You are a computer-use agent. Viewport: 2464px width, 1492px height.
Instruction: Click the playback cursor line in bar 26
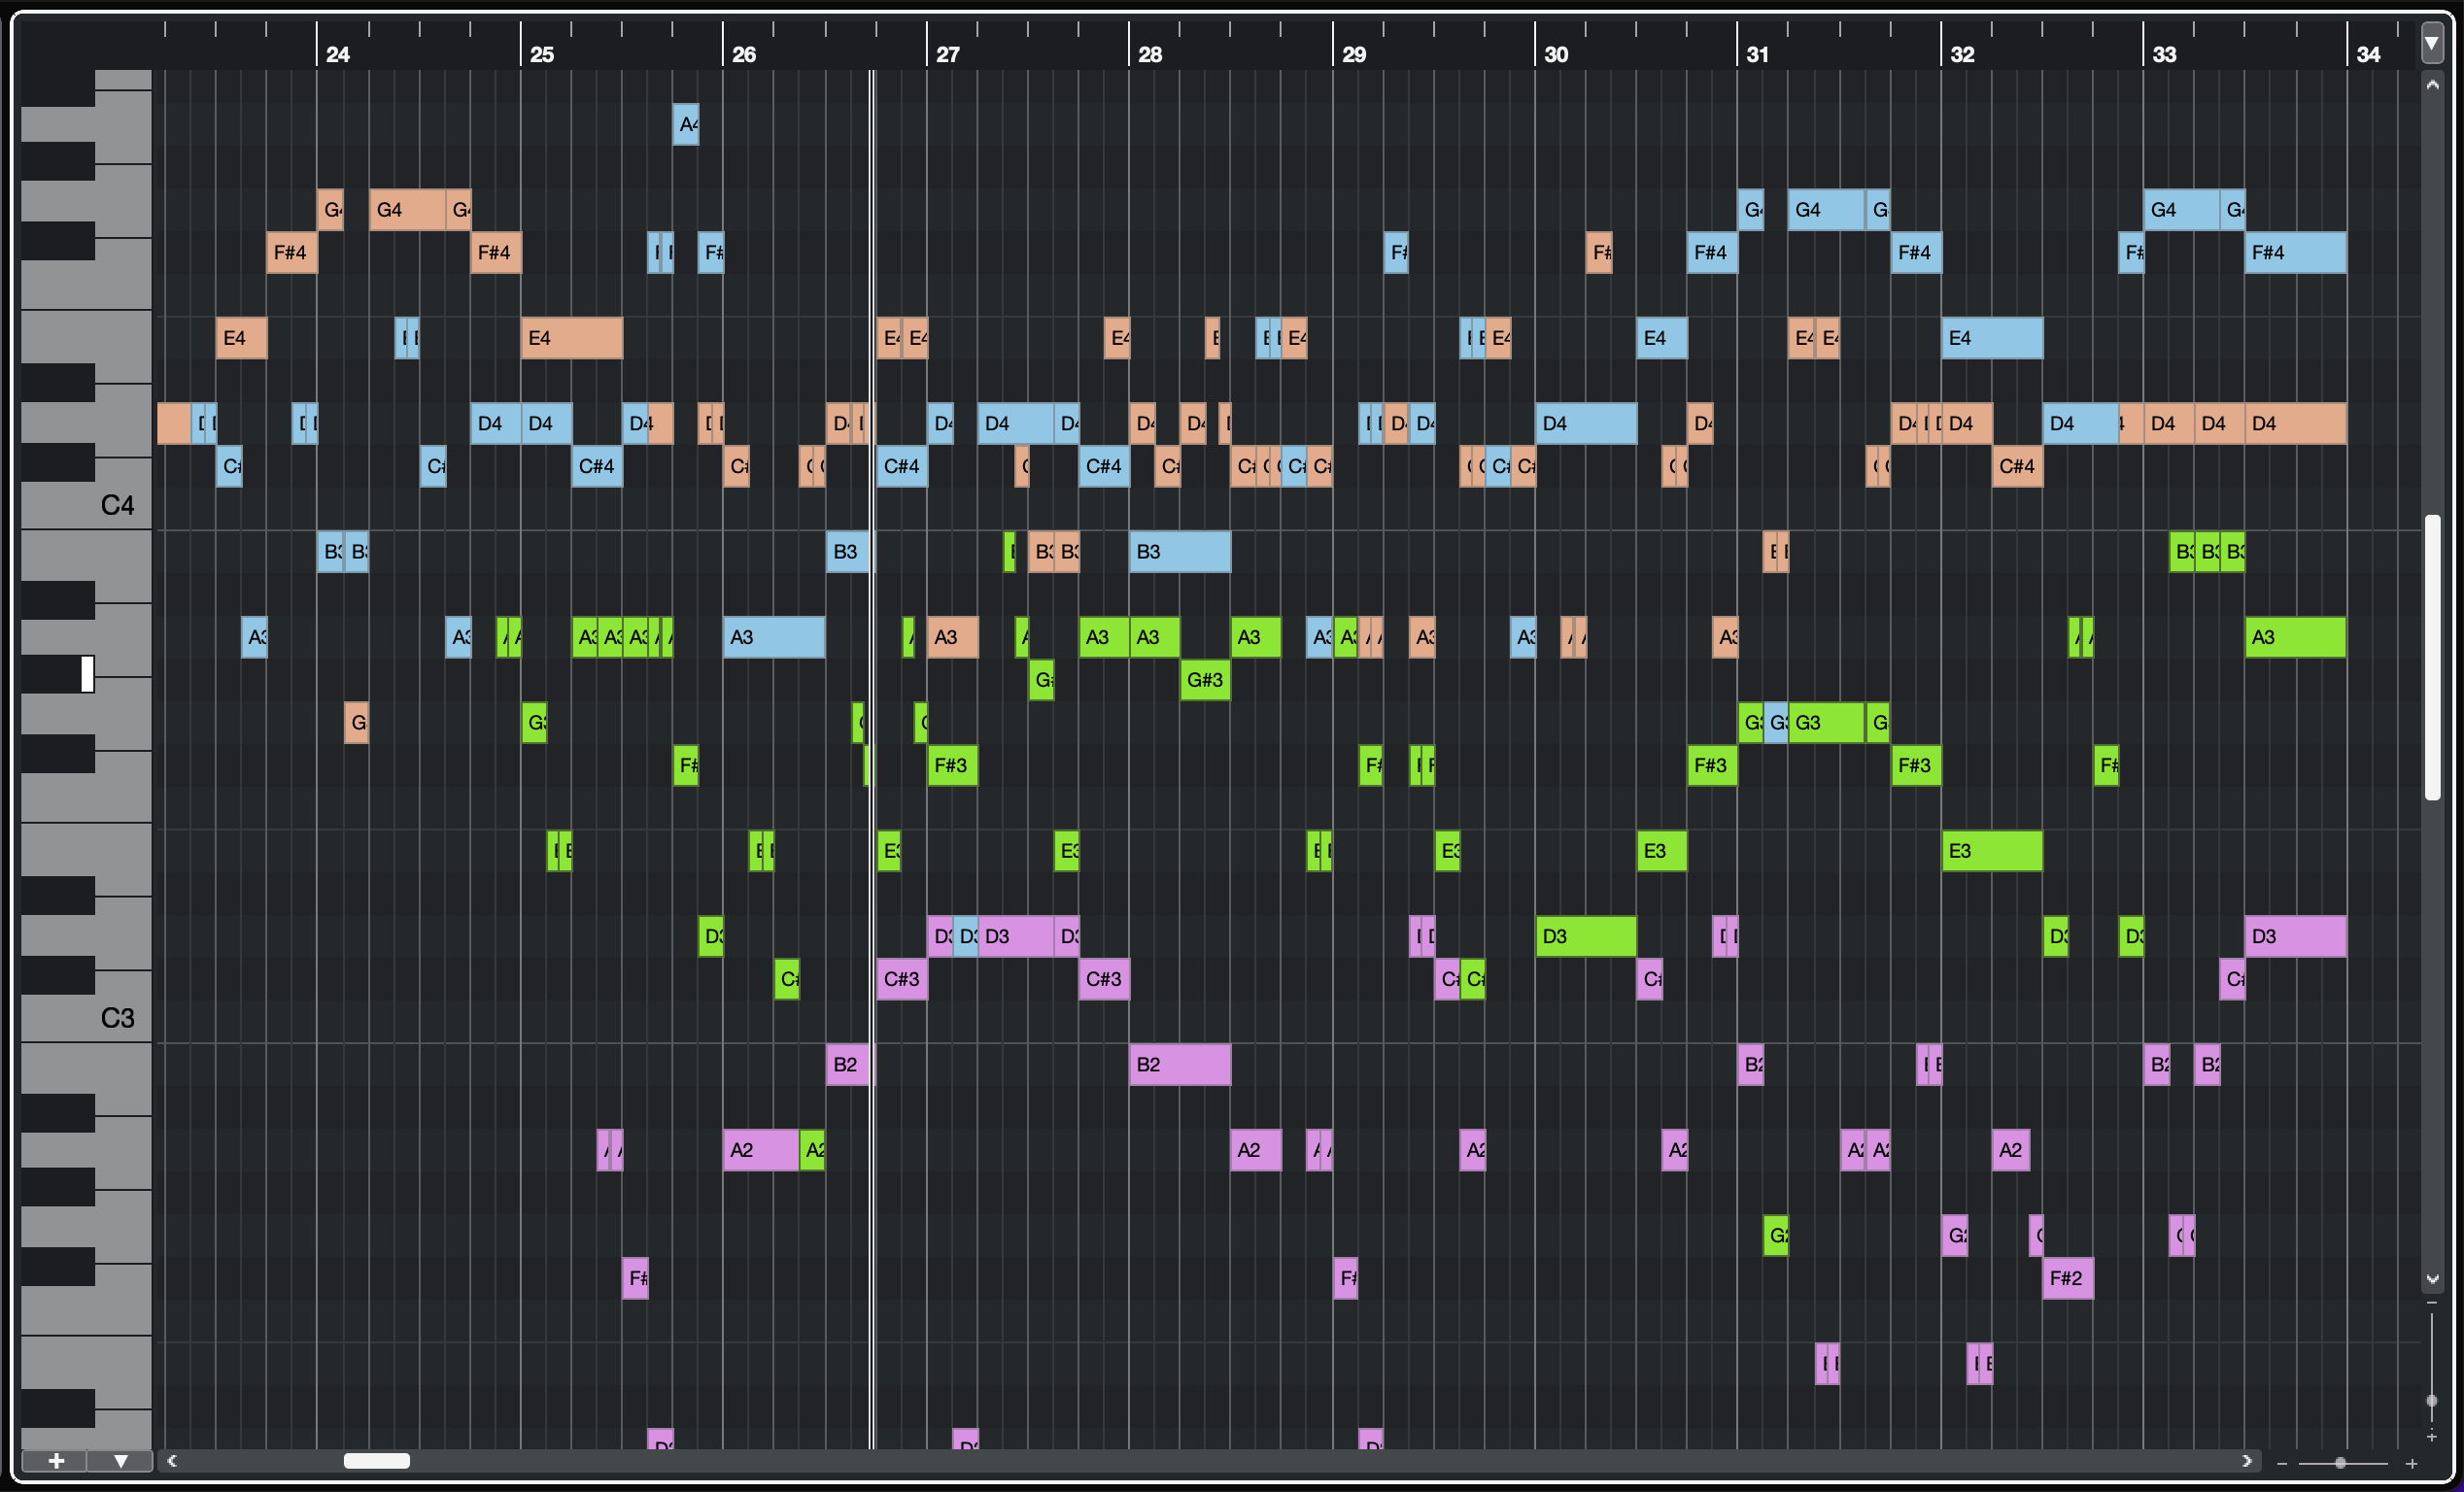click(x=872, y=760)
